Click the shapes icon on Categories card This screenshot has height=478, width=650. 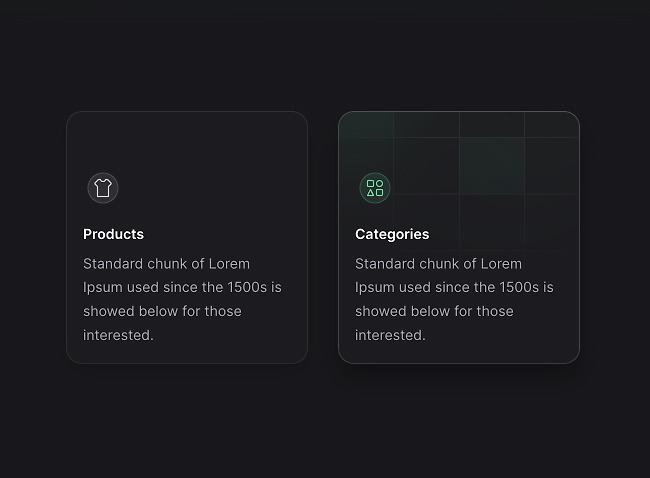tap(375, 188)
